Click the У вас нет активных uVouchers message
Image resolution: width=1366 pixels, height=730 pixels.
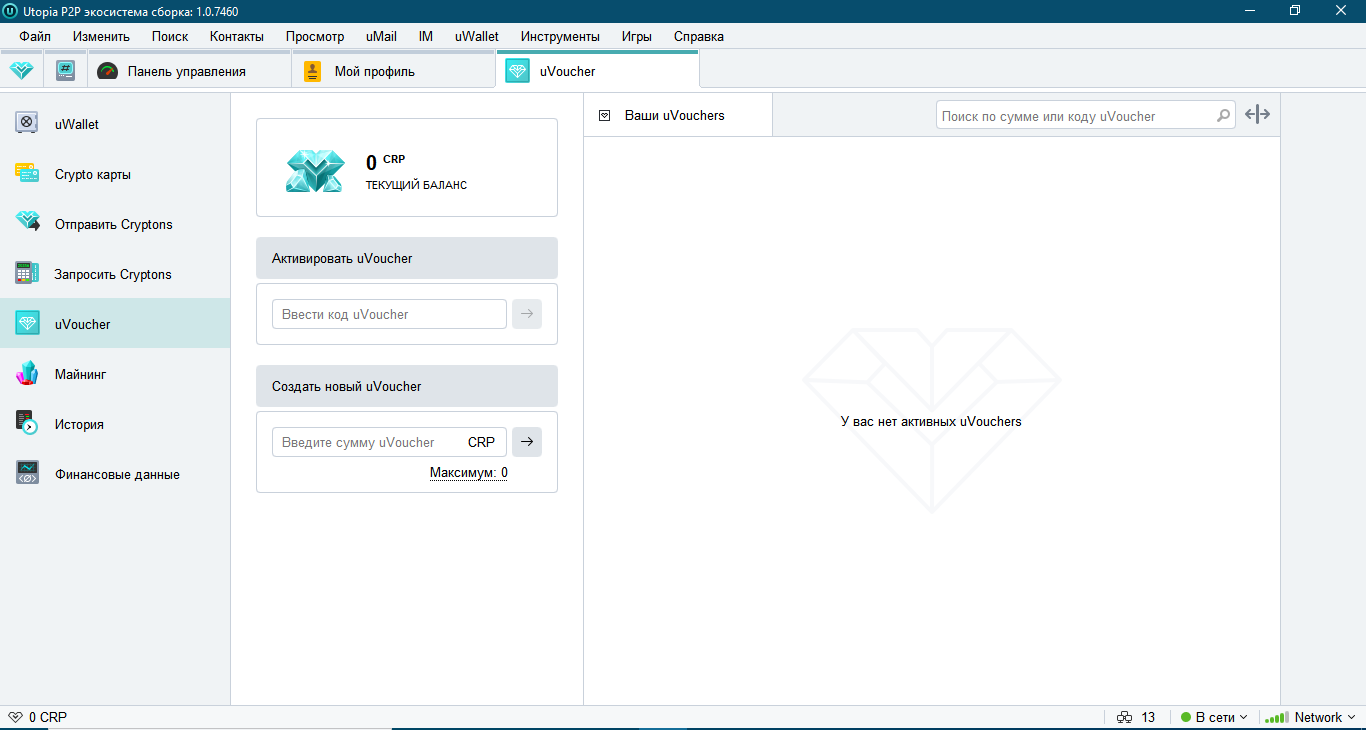click(931, 422)
